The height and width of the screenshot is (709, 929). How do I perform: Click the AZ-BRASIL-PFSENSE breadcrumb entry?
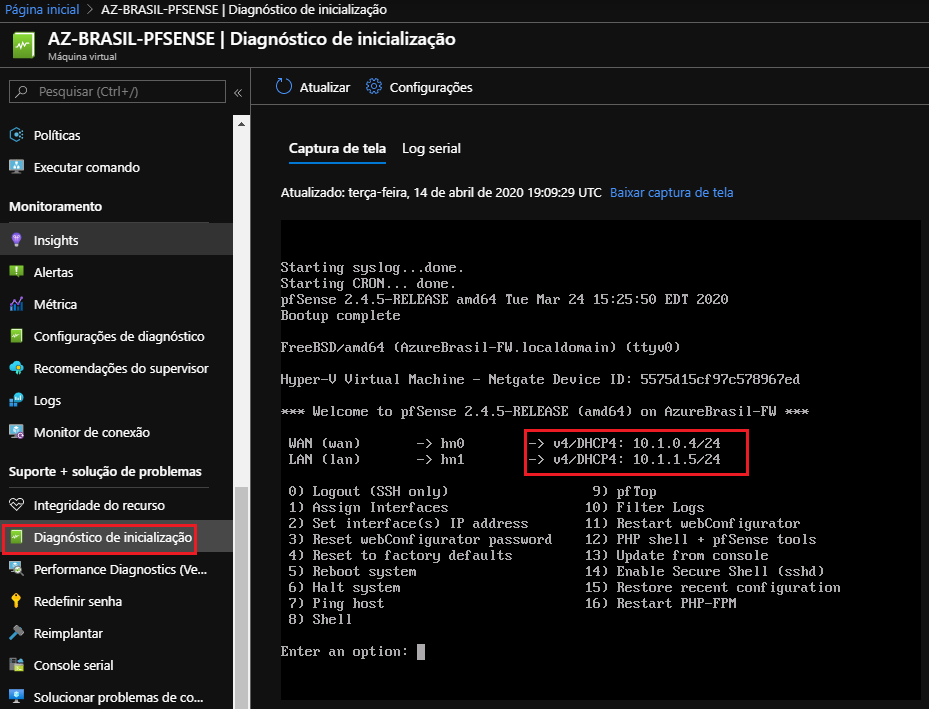[x=244, y=9]
